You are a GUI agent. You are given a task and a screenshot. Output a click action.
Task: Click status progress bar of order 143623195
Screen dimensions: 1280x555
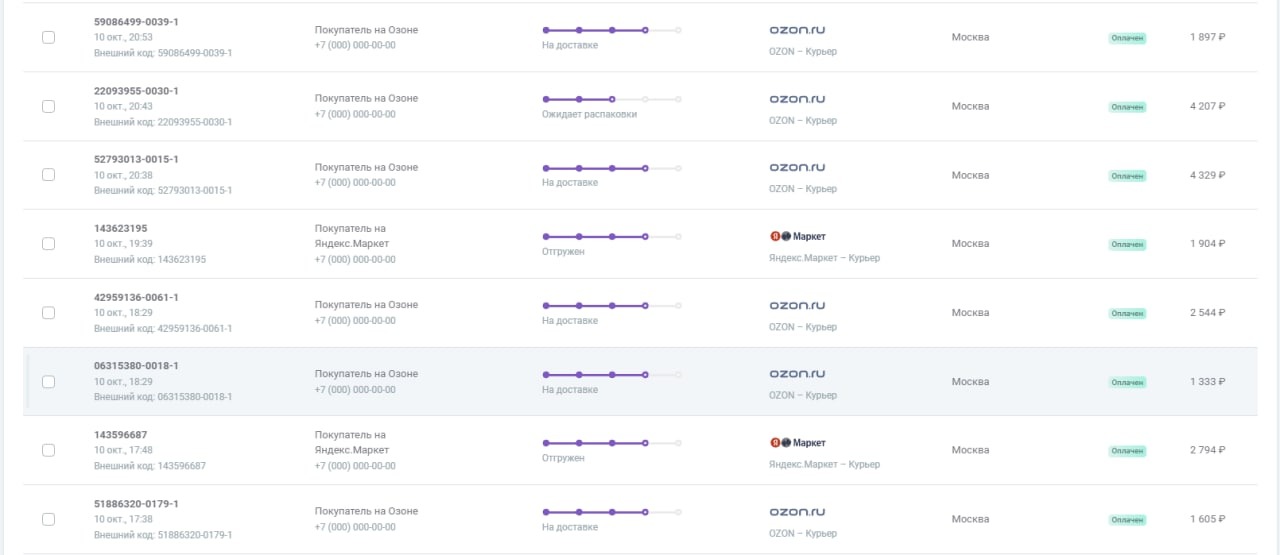611,237
